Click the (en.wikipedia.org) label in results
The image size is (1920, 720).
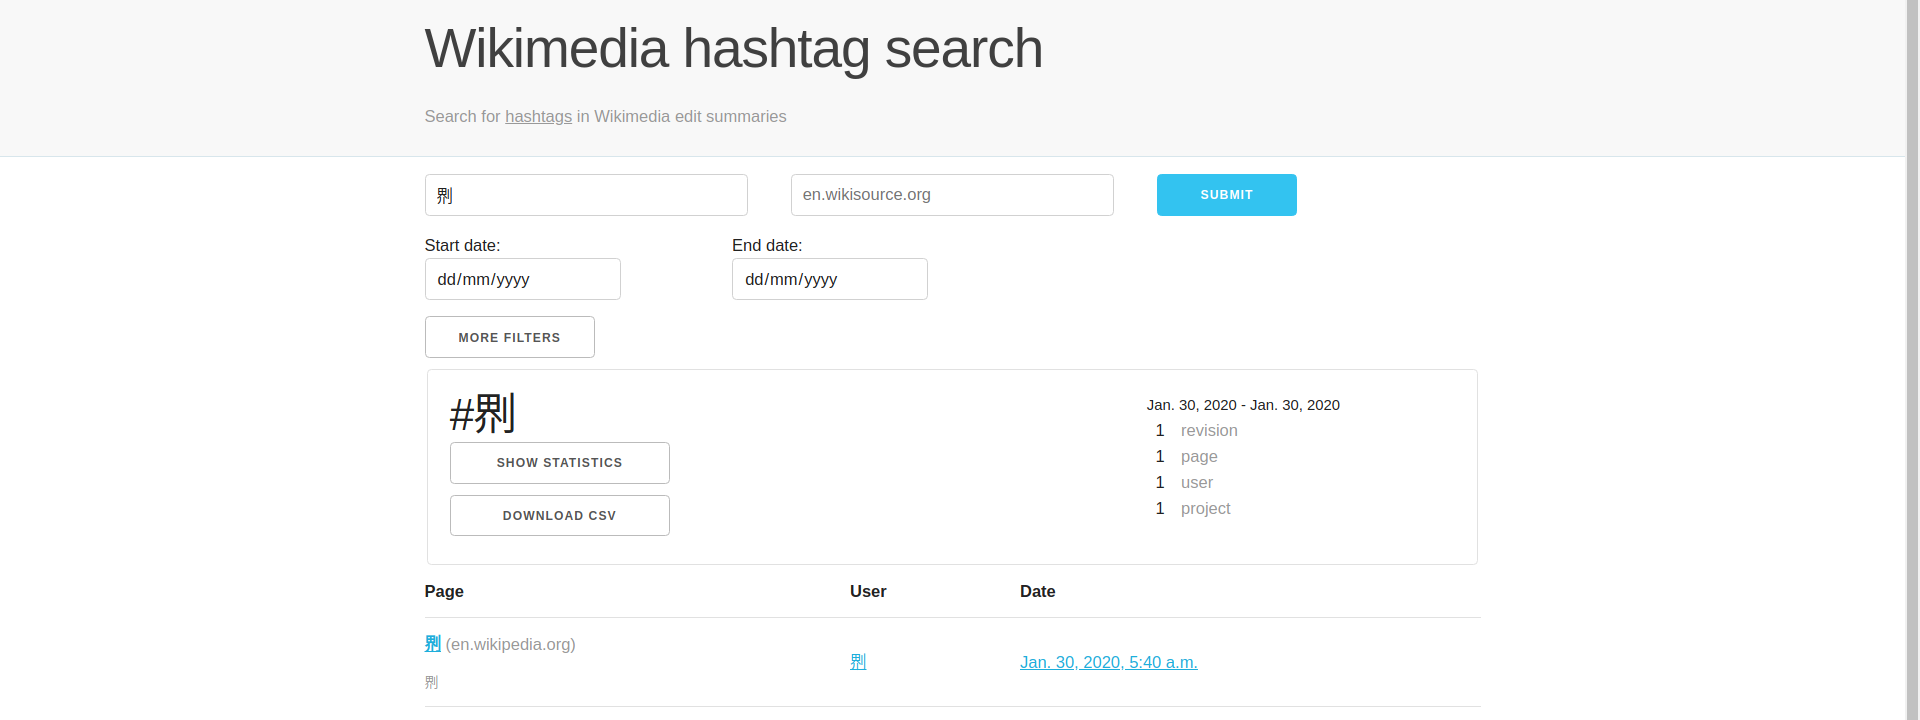[511, 644]
